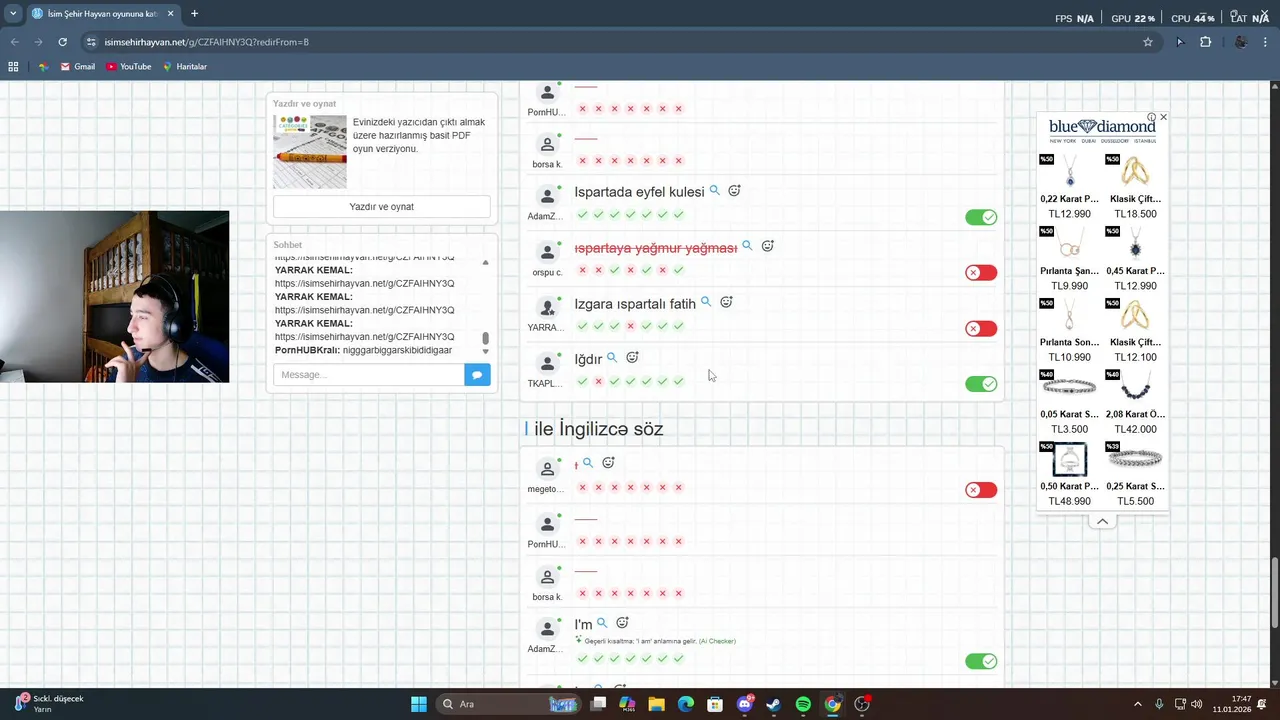Toggle approval for 'Izgara ıspartalı fatih'
This screenshot has width=1280, height=720.
coord(981,328)
